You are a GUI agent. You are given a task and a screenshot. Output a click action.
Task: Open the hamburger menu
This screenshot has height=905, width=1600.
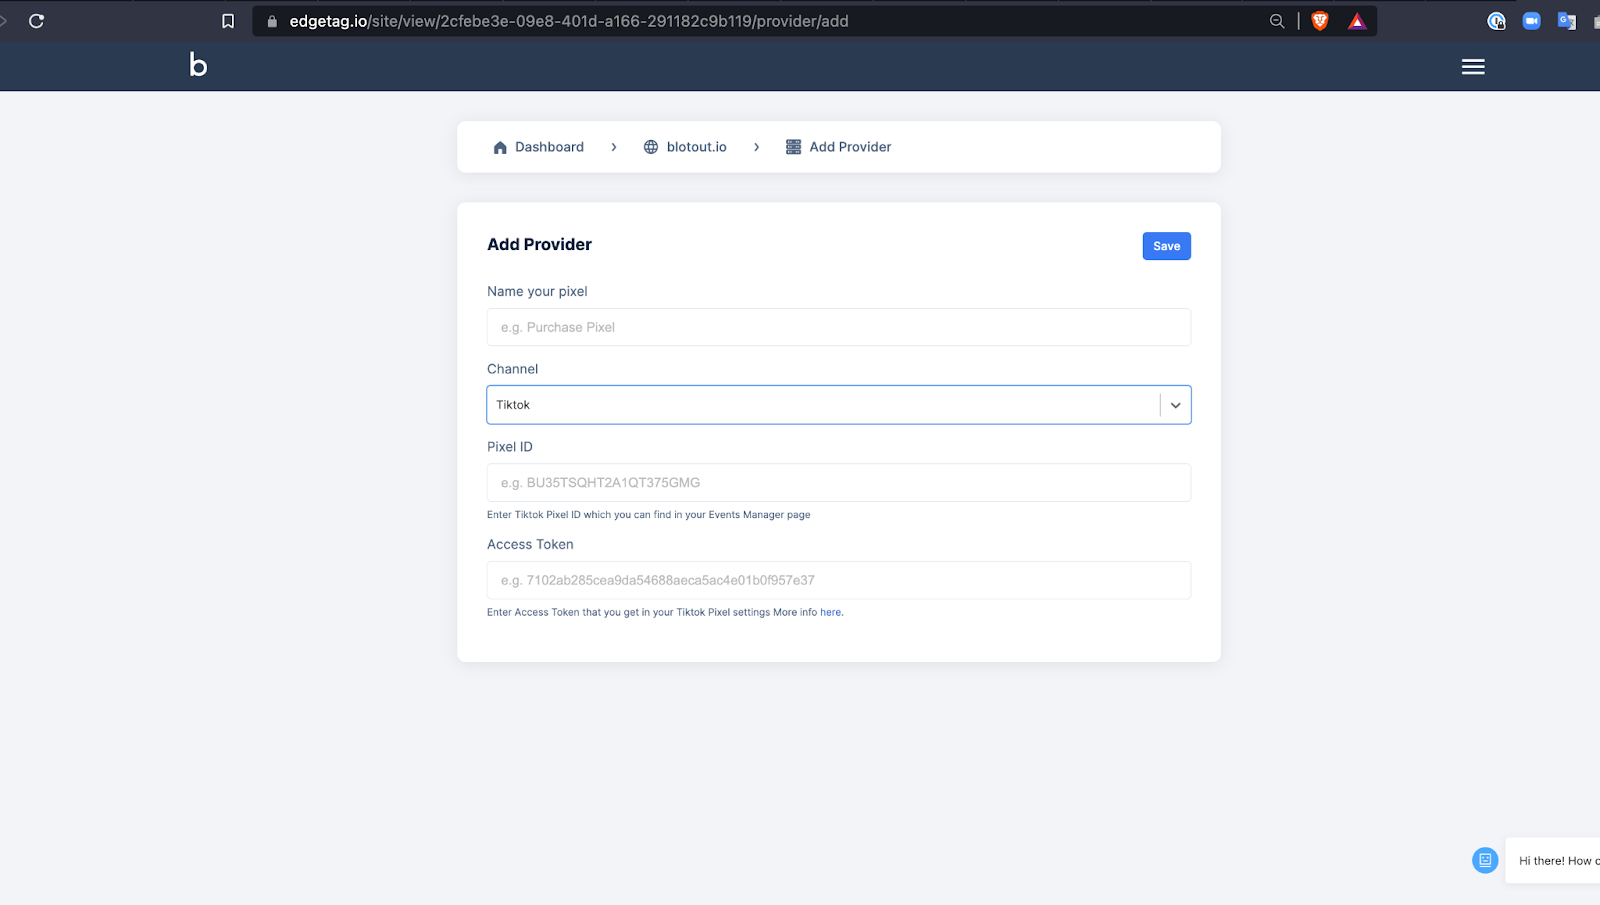(1473, 67)
